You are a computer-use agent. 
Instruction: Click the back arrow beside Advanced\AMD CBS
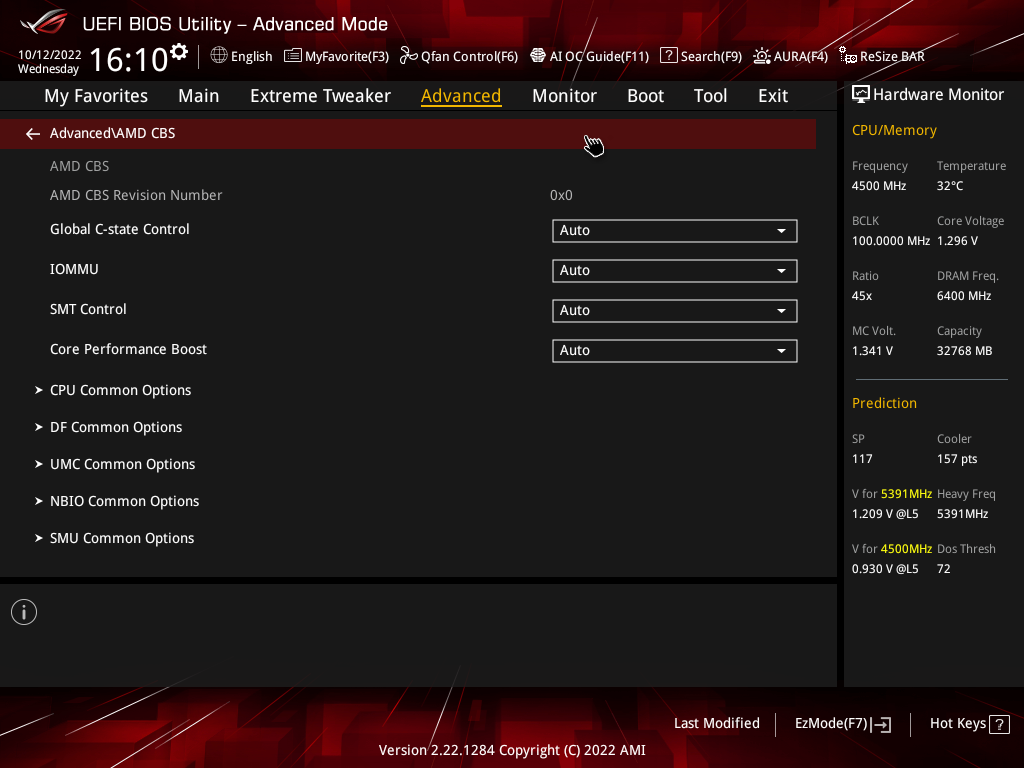tap(33, 134)
